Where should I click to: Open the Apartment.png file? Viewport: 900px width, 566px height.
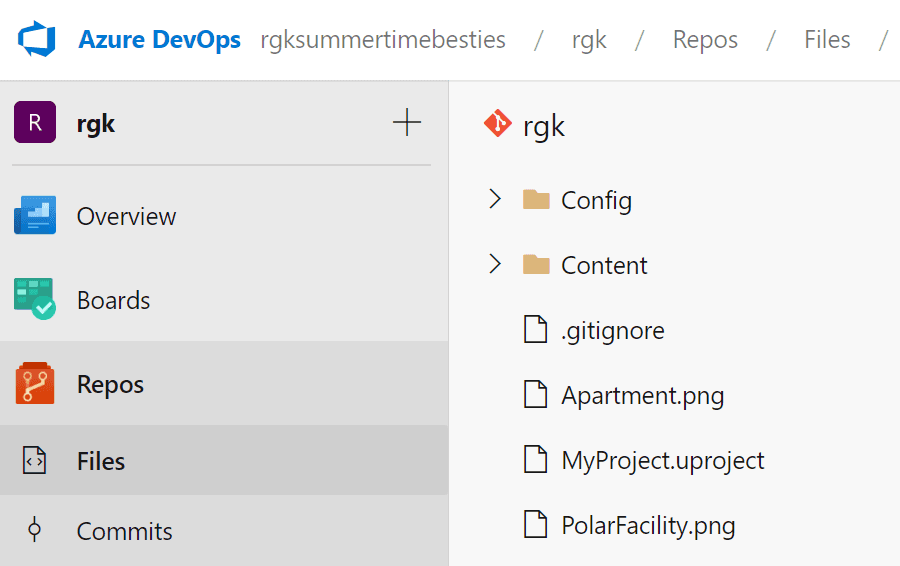pos(643,396)
